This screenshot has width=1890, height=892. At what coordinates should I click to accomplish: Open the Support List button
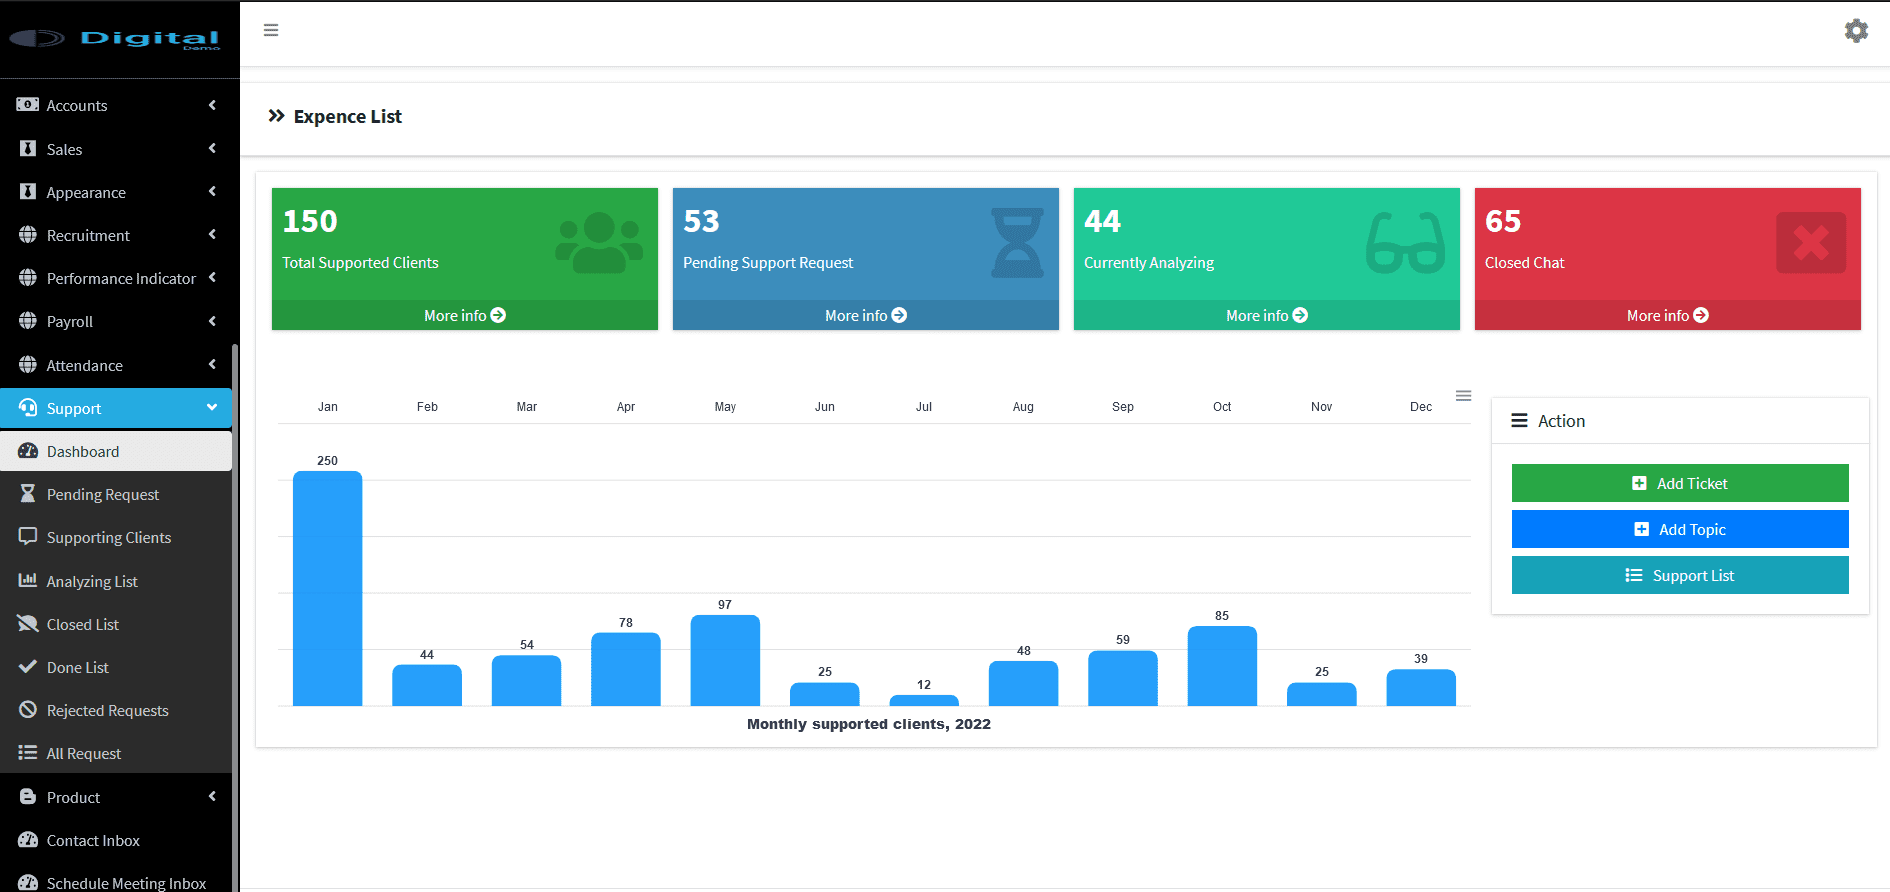[1679, 575]
